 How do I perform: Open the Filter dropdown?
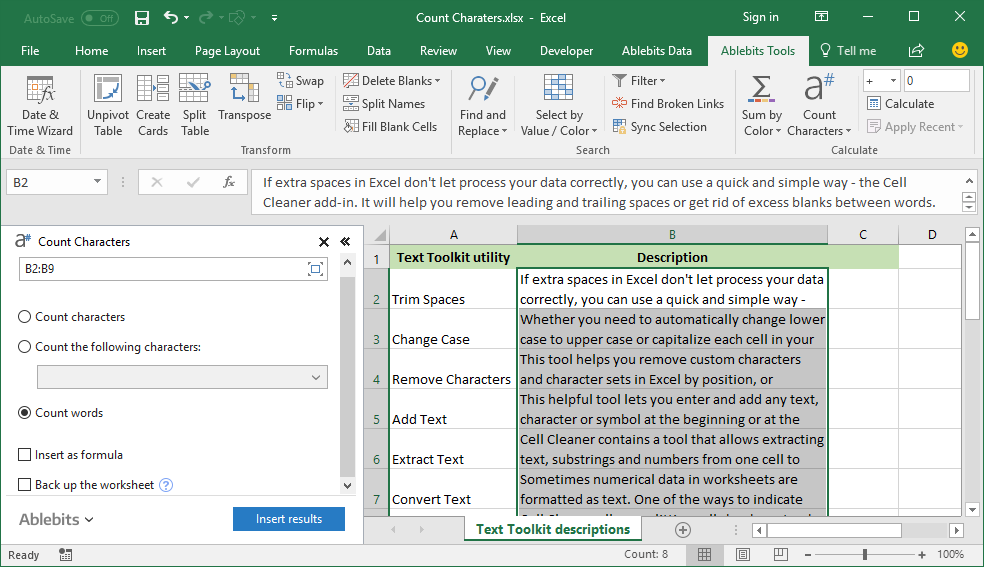pos(662,81)
